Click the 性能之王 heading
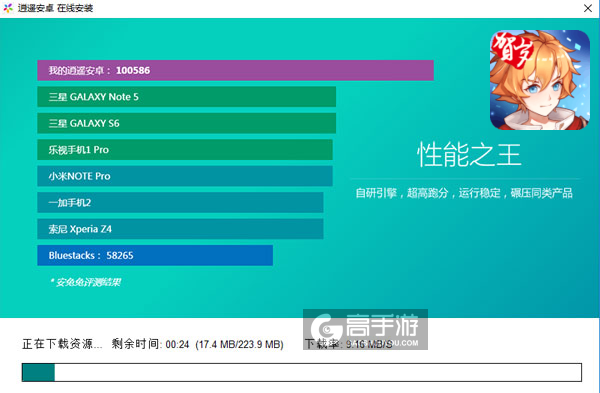Image resolution: width=600 pixels, height=393 pixels. 469,155
